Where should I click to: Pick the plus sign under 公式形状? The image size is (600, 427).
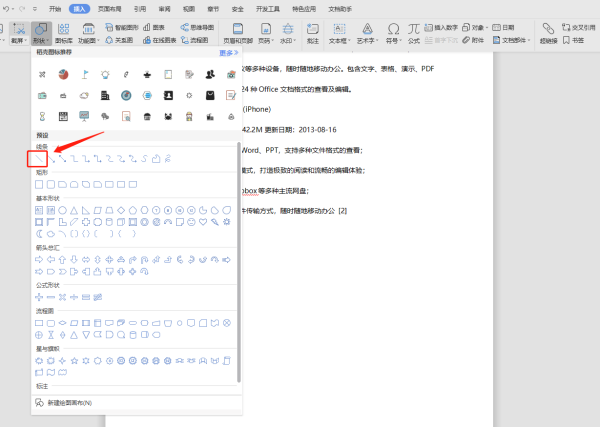tap(39, 297)
